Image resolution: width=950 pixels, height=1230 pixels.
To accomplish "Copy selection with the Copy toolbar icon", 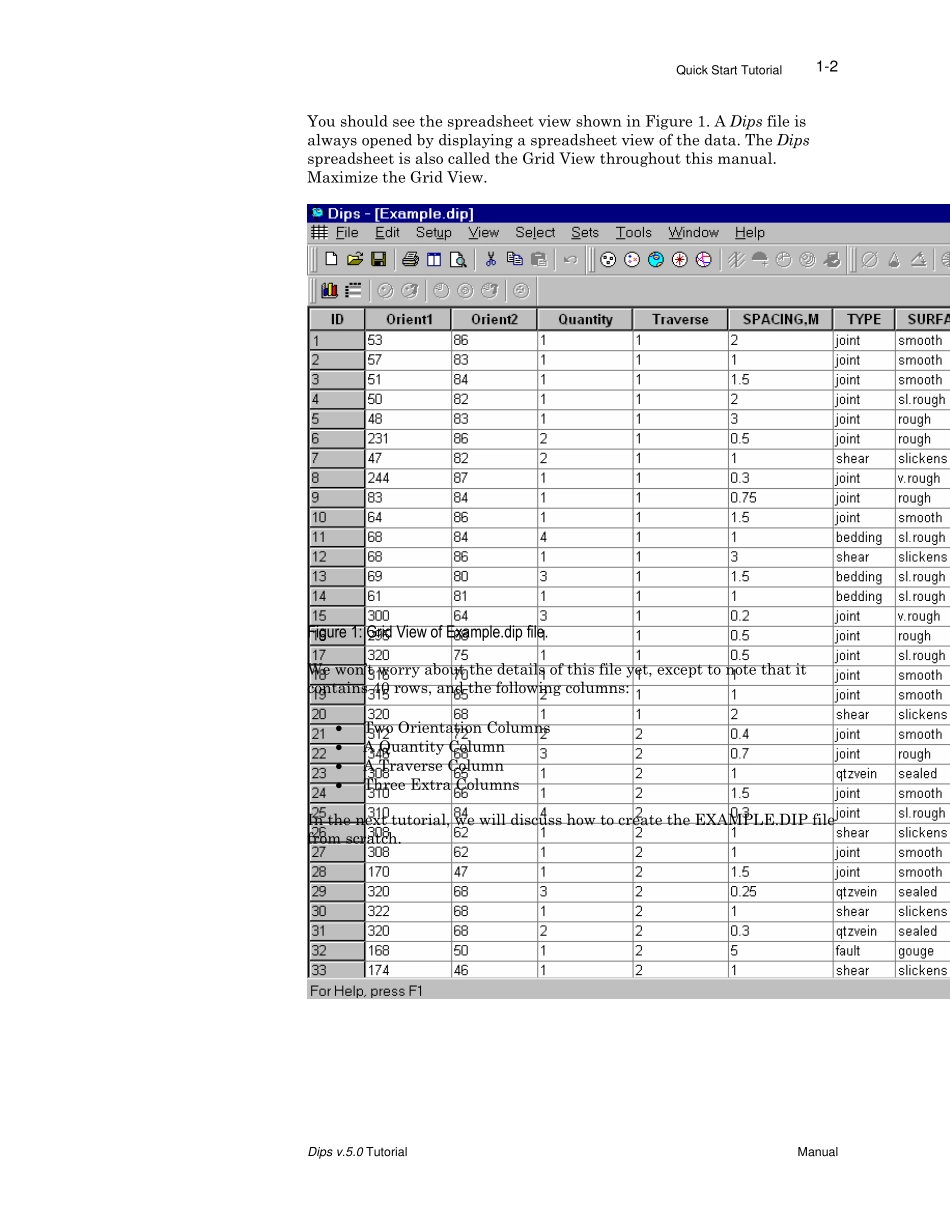I will coord(514,259).
